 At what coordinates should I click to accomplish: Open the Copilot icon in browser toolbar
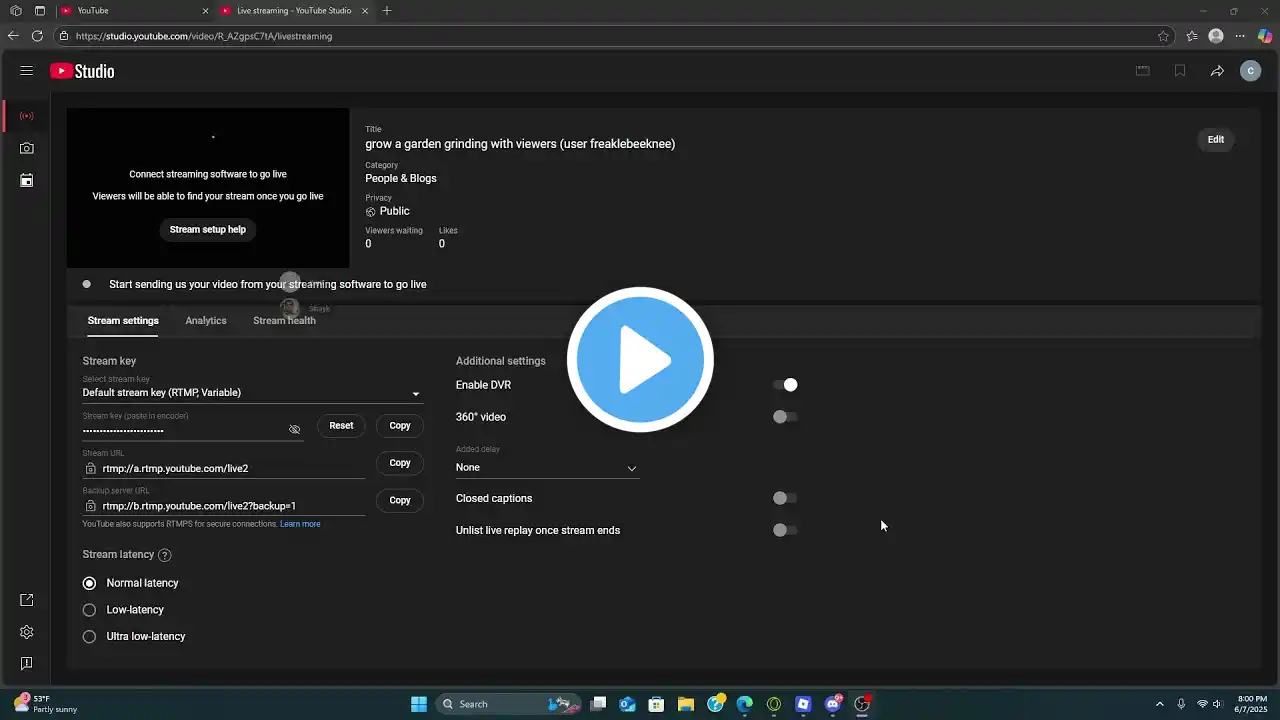pos(1265,36)
